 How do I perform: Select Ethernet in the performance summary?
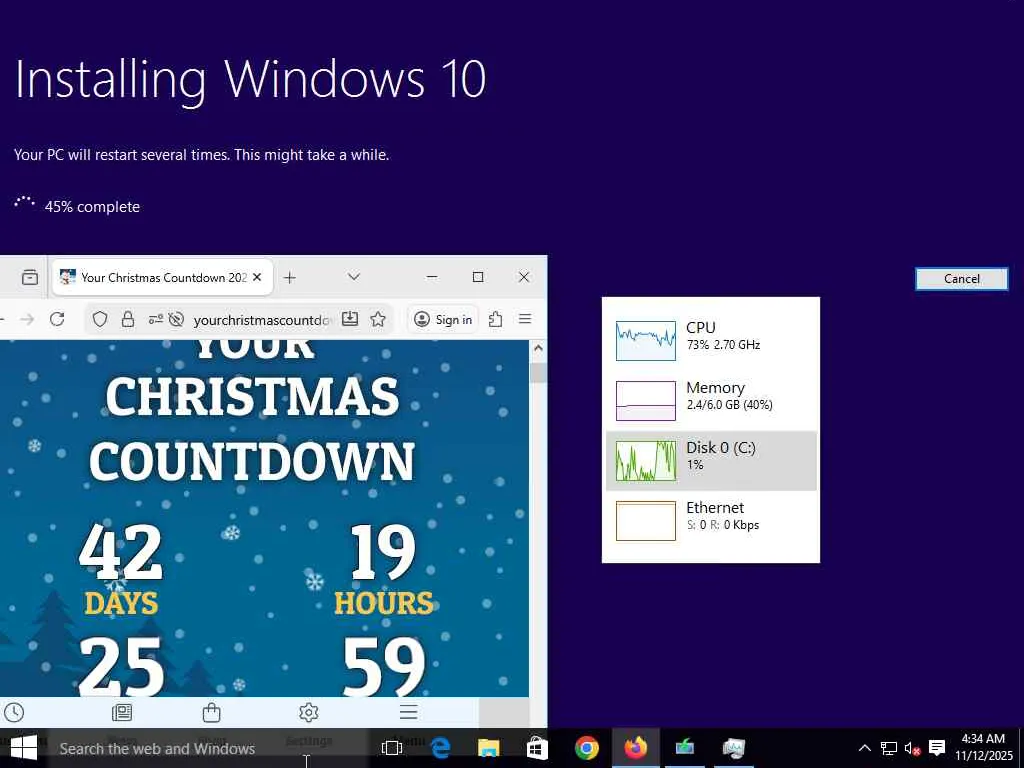[x=711, y=521]
